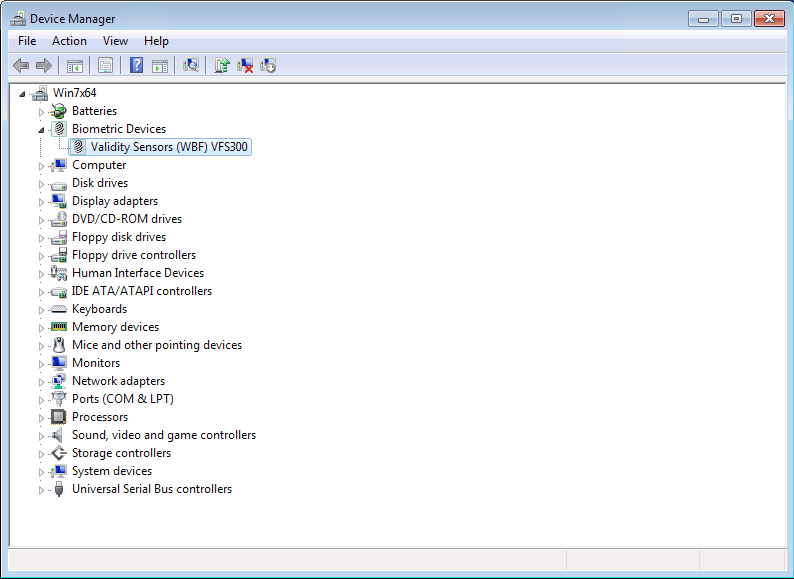Click the Mice and pointing devices icon

click(x=59, y=345)
